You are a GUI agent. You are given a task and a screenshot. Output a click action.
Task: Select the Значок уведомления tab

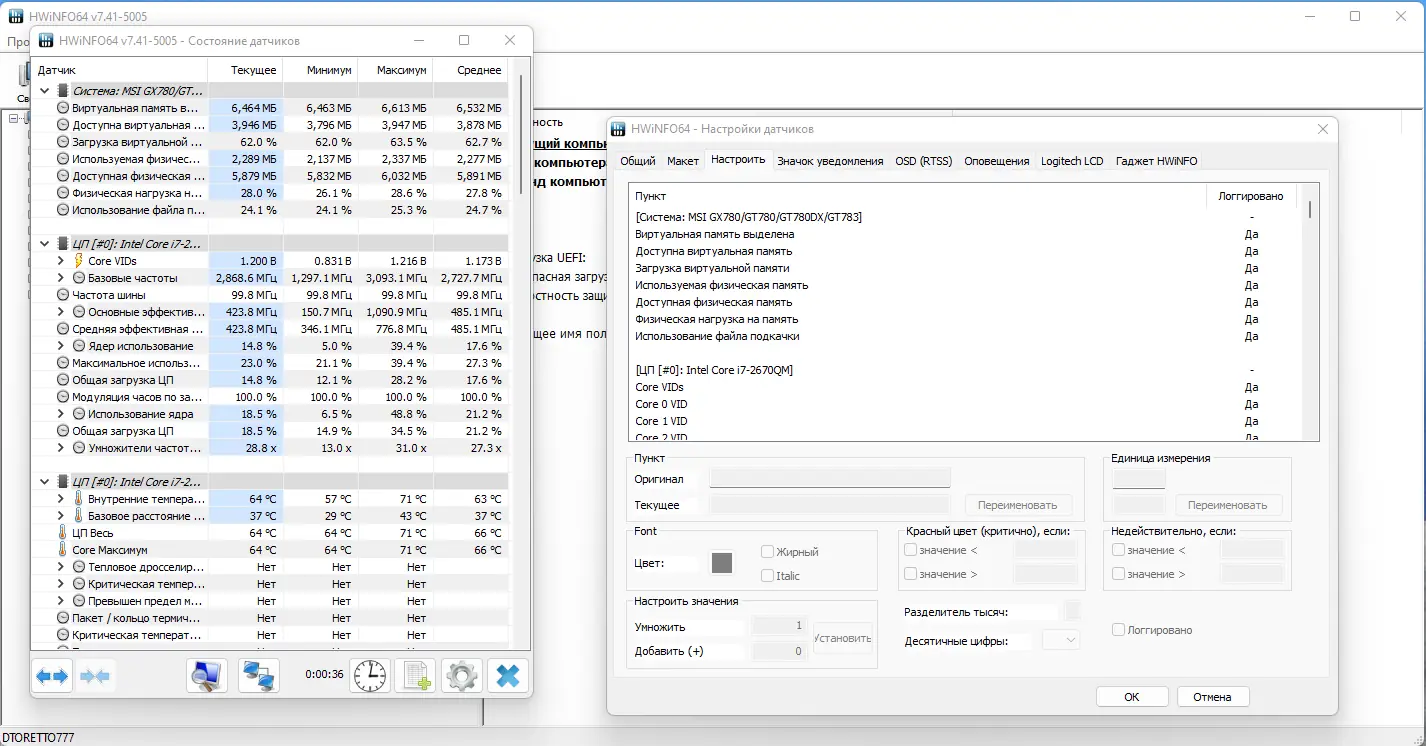tap(830, 161)
